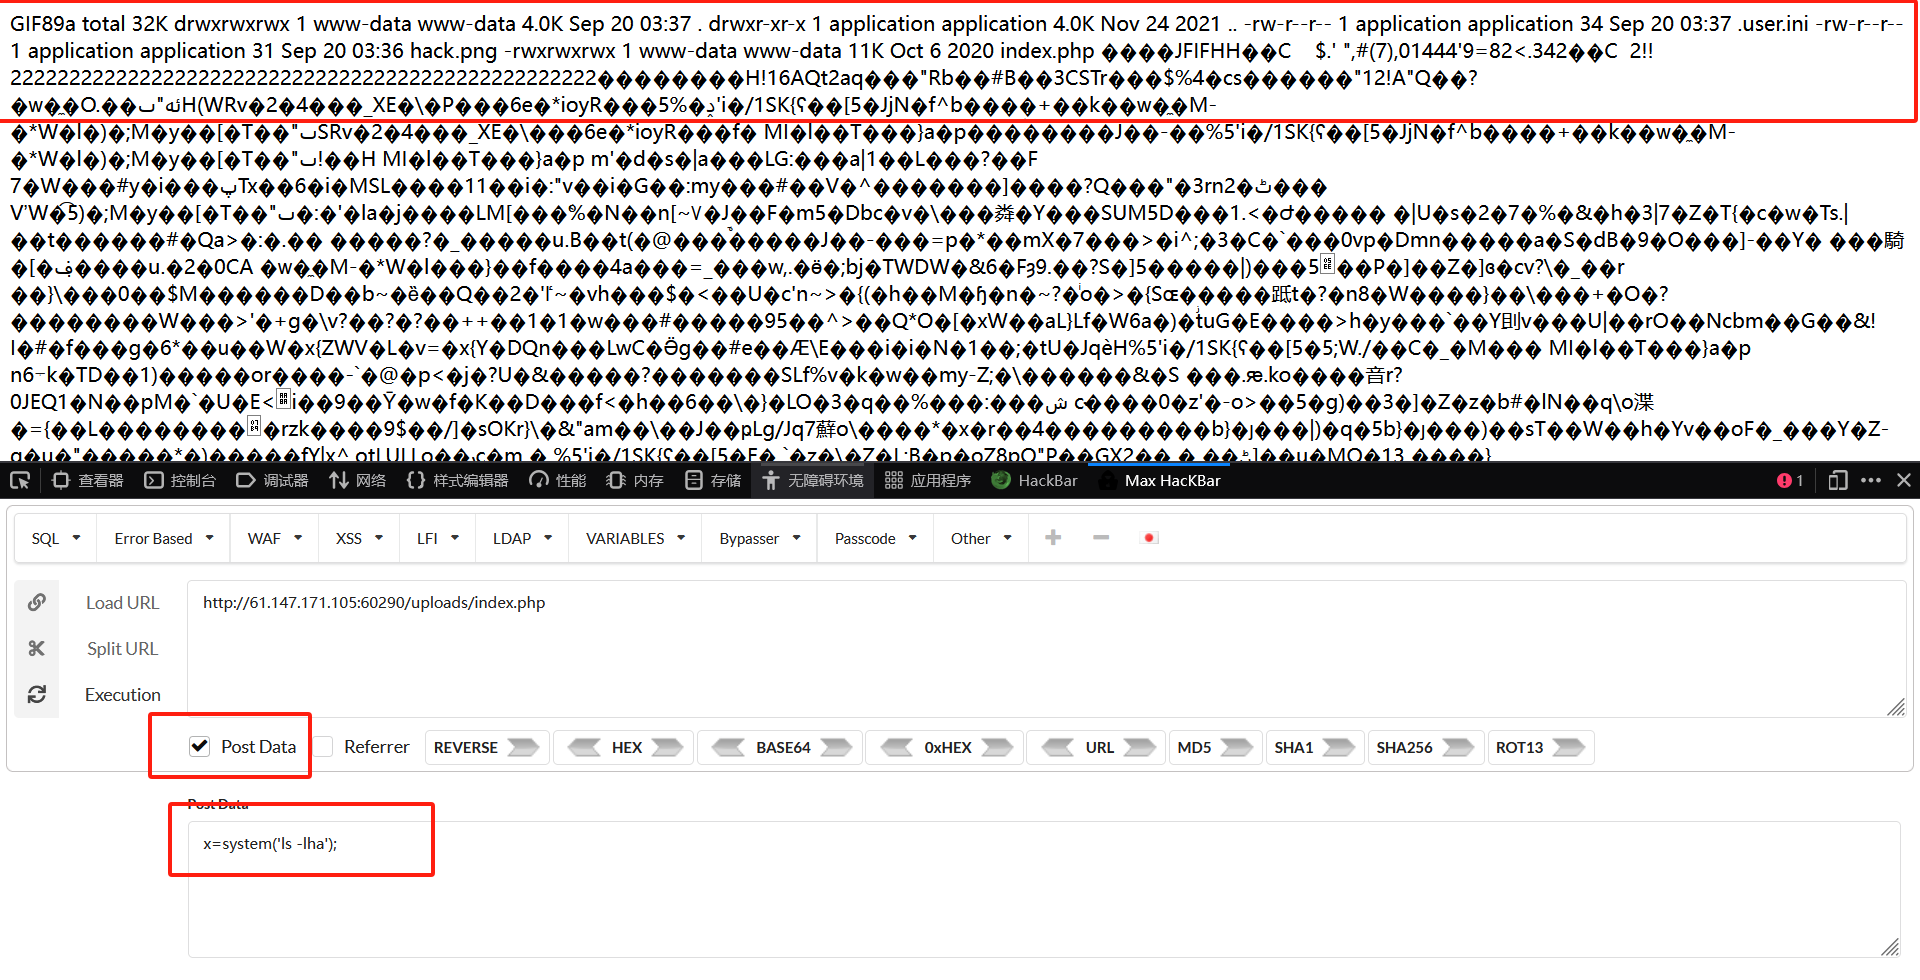Expand the Passcode dropdown
The height and width of the screenshot is (980, 1920).
tap(876, 539)
